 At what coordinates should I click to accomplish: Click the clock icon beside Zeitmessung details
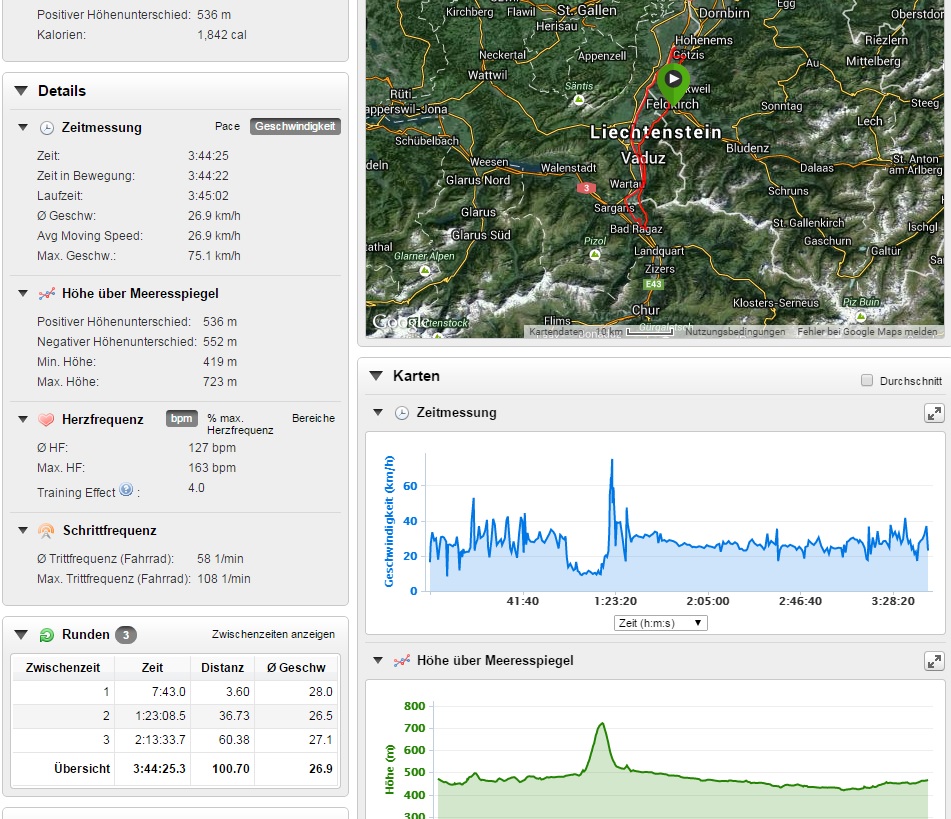(x=46, y=128)
